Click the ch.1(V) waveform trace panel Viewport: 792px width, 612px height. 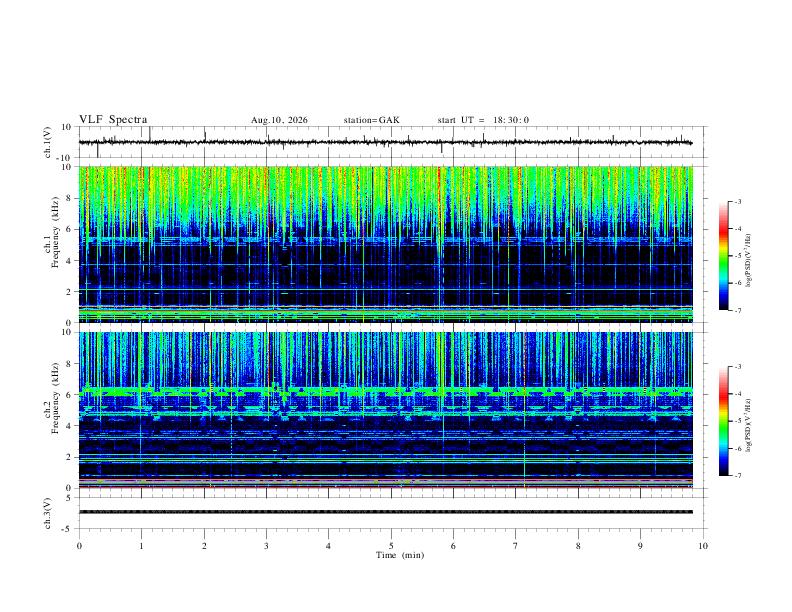tap(393, 142)
